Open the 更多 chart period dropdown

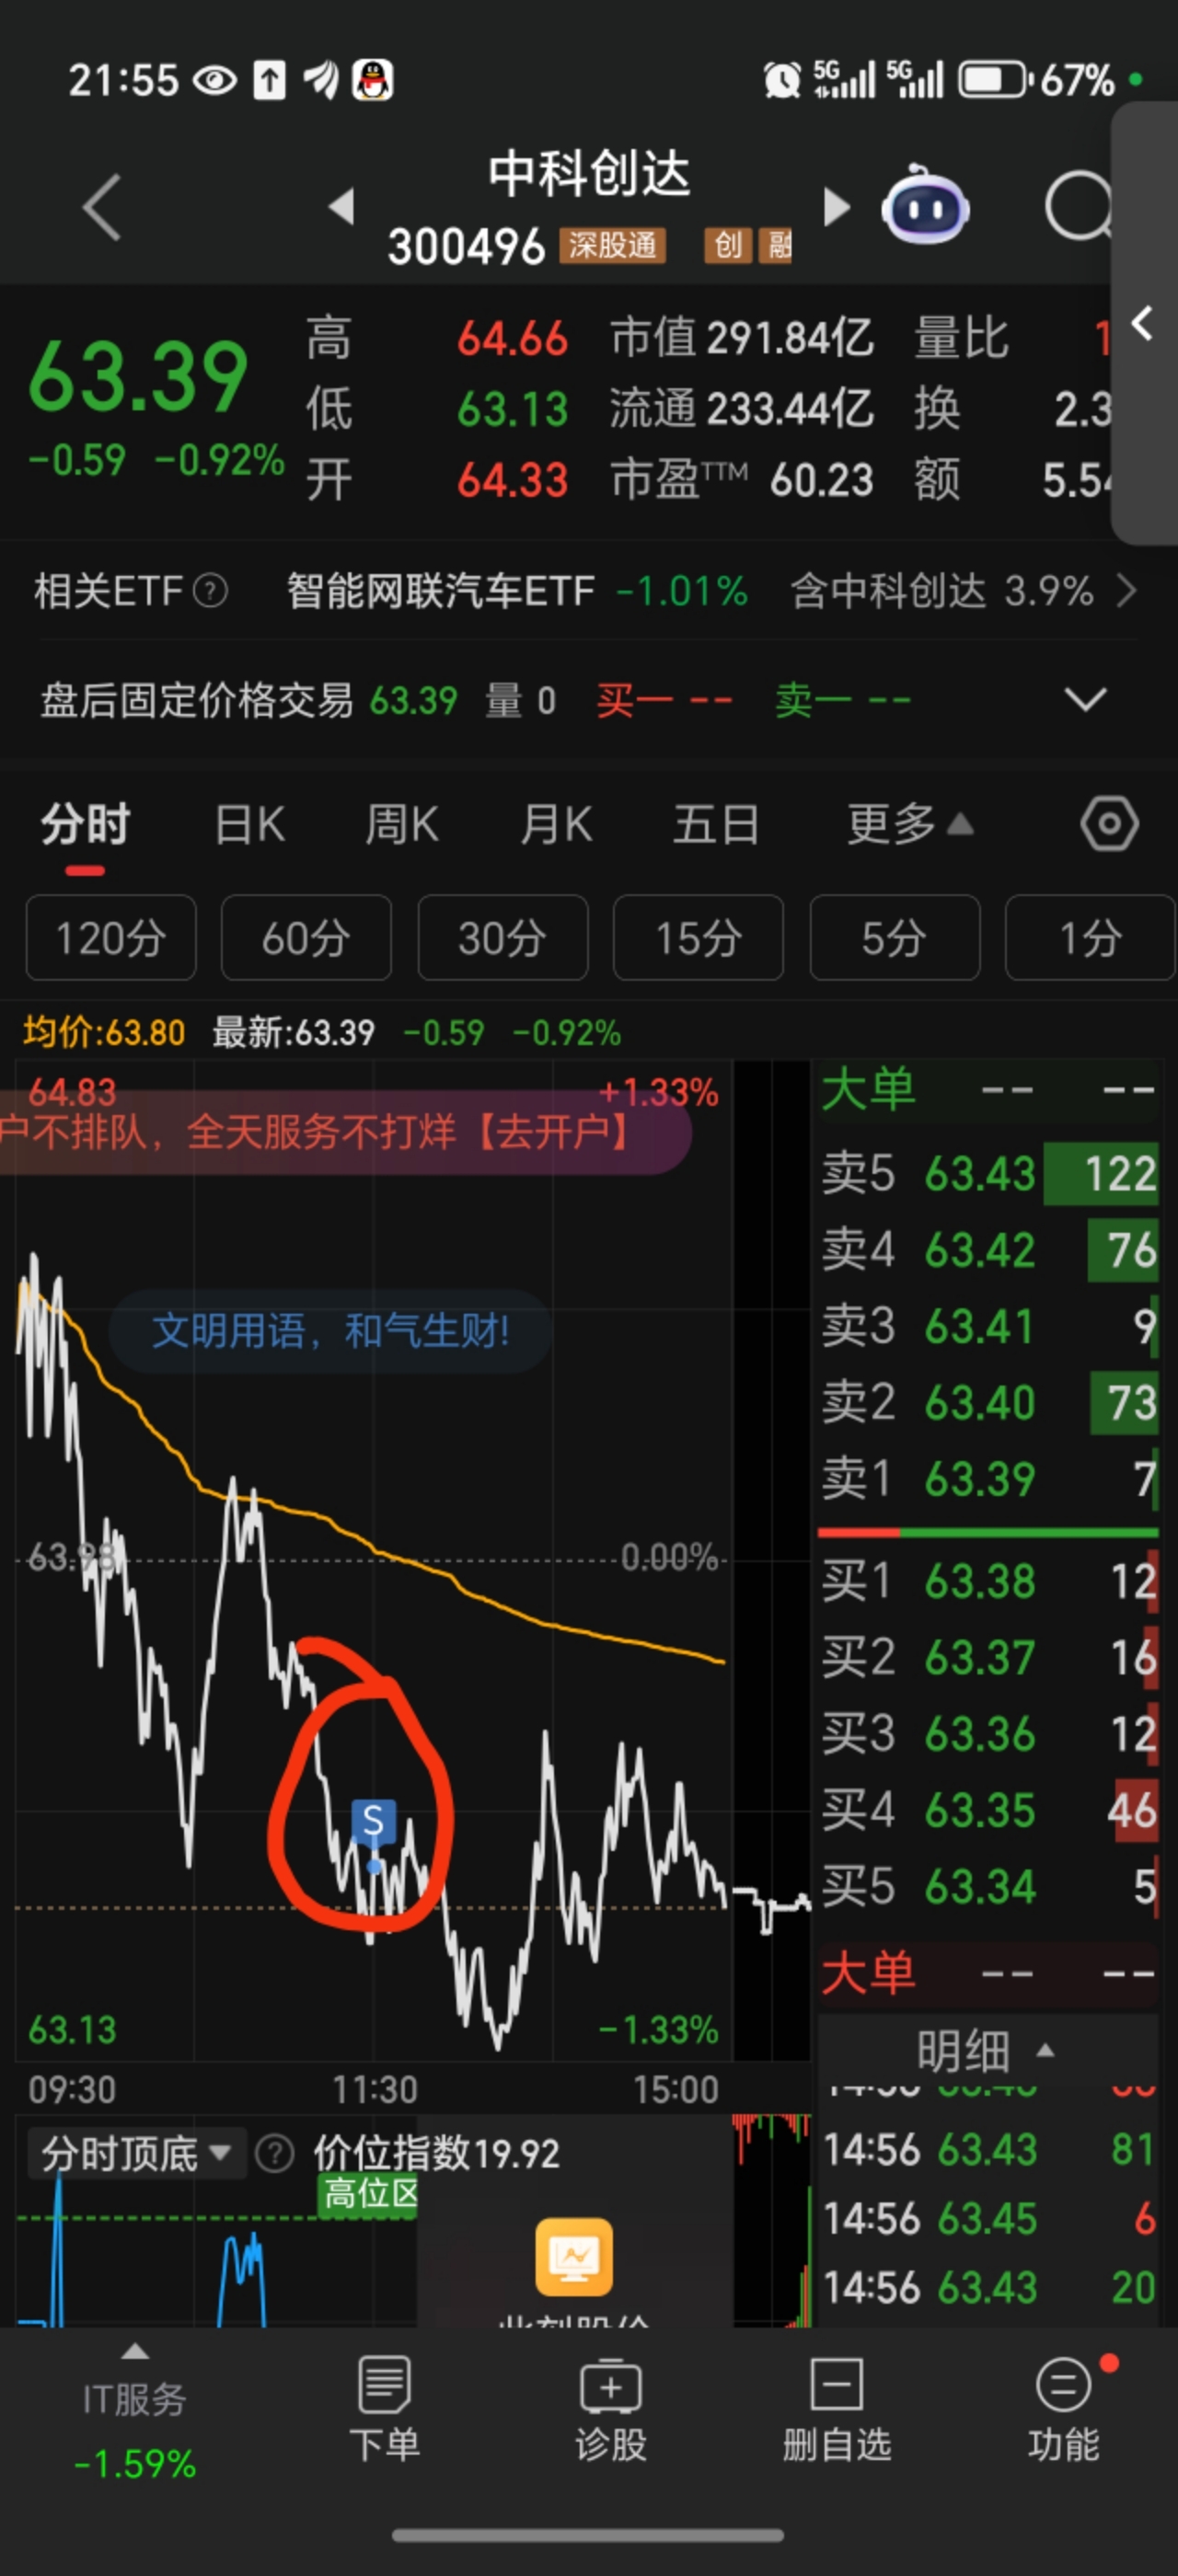tap(910, 825)
